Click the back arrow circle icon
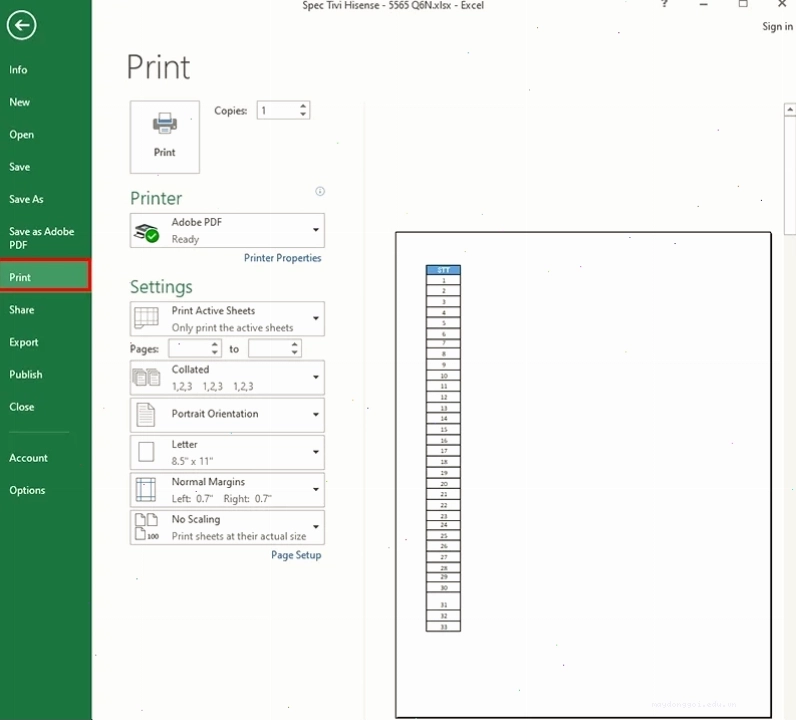 pyautogui.click(x=21, y=25)
